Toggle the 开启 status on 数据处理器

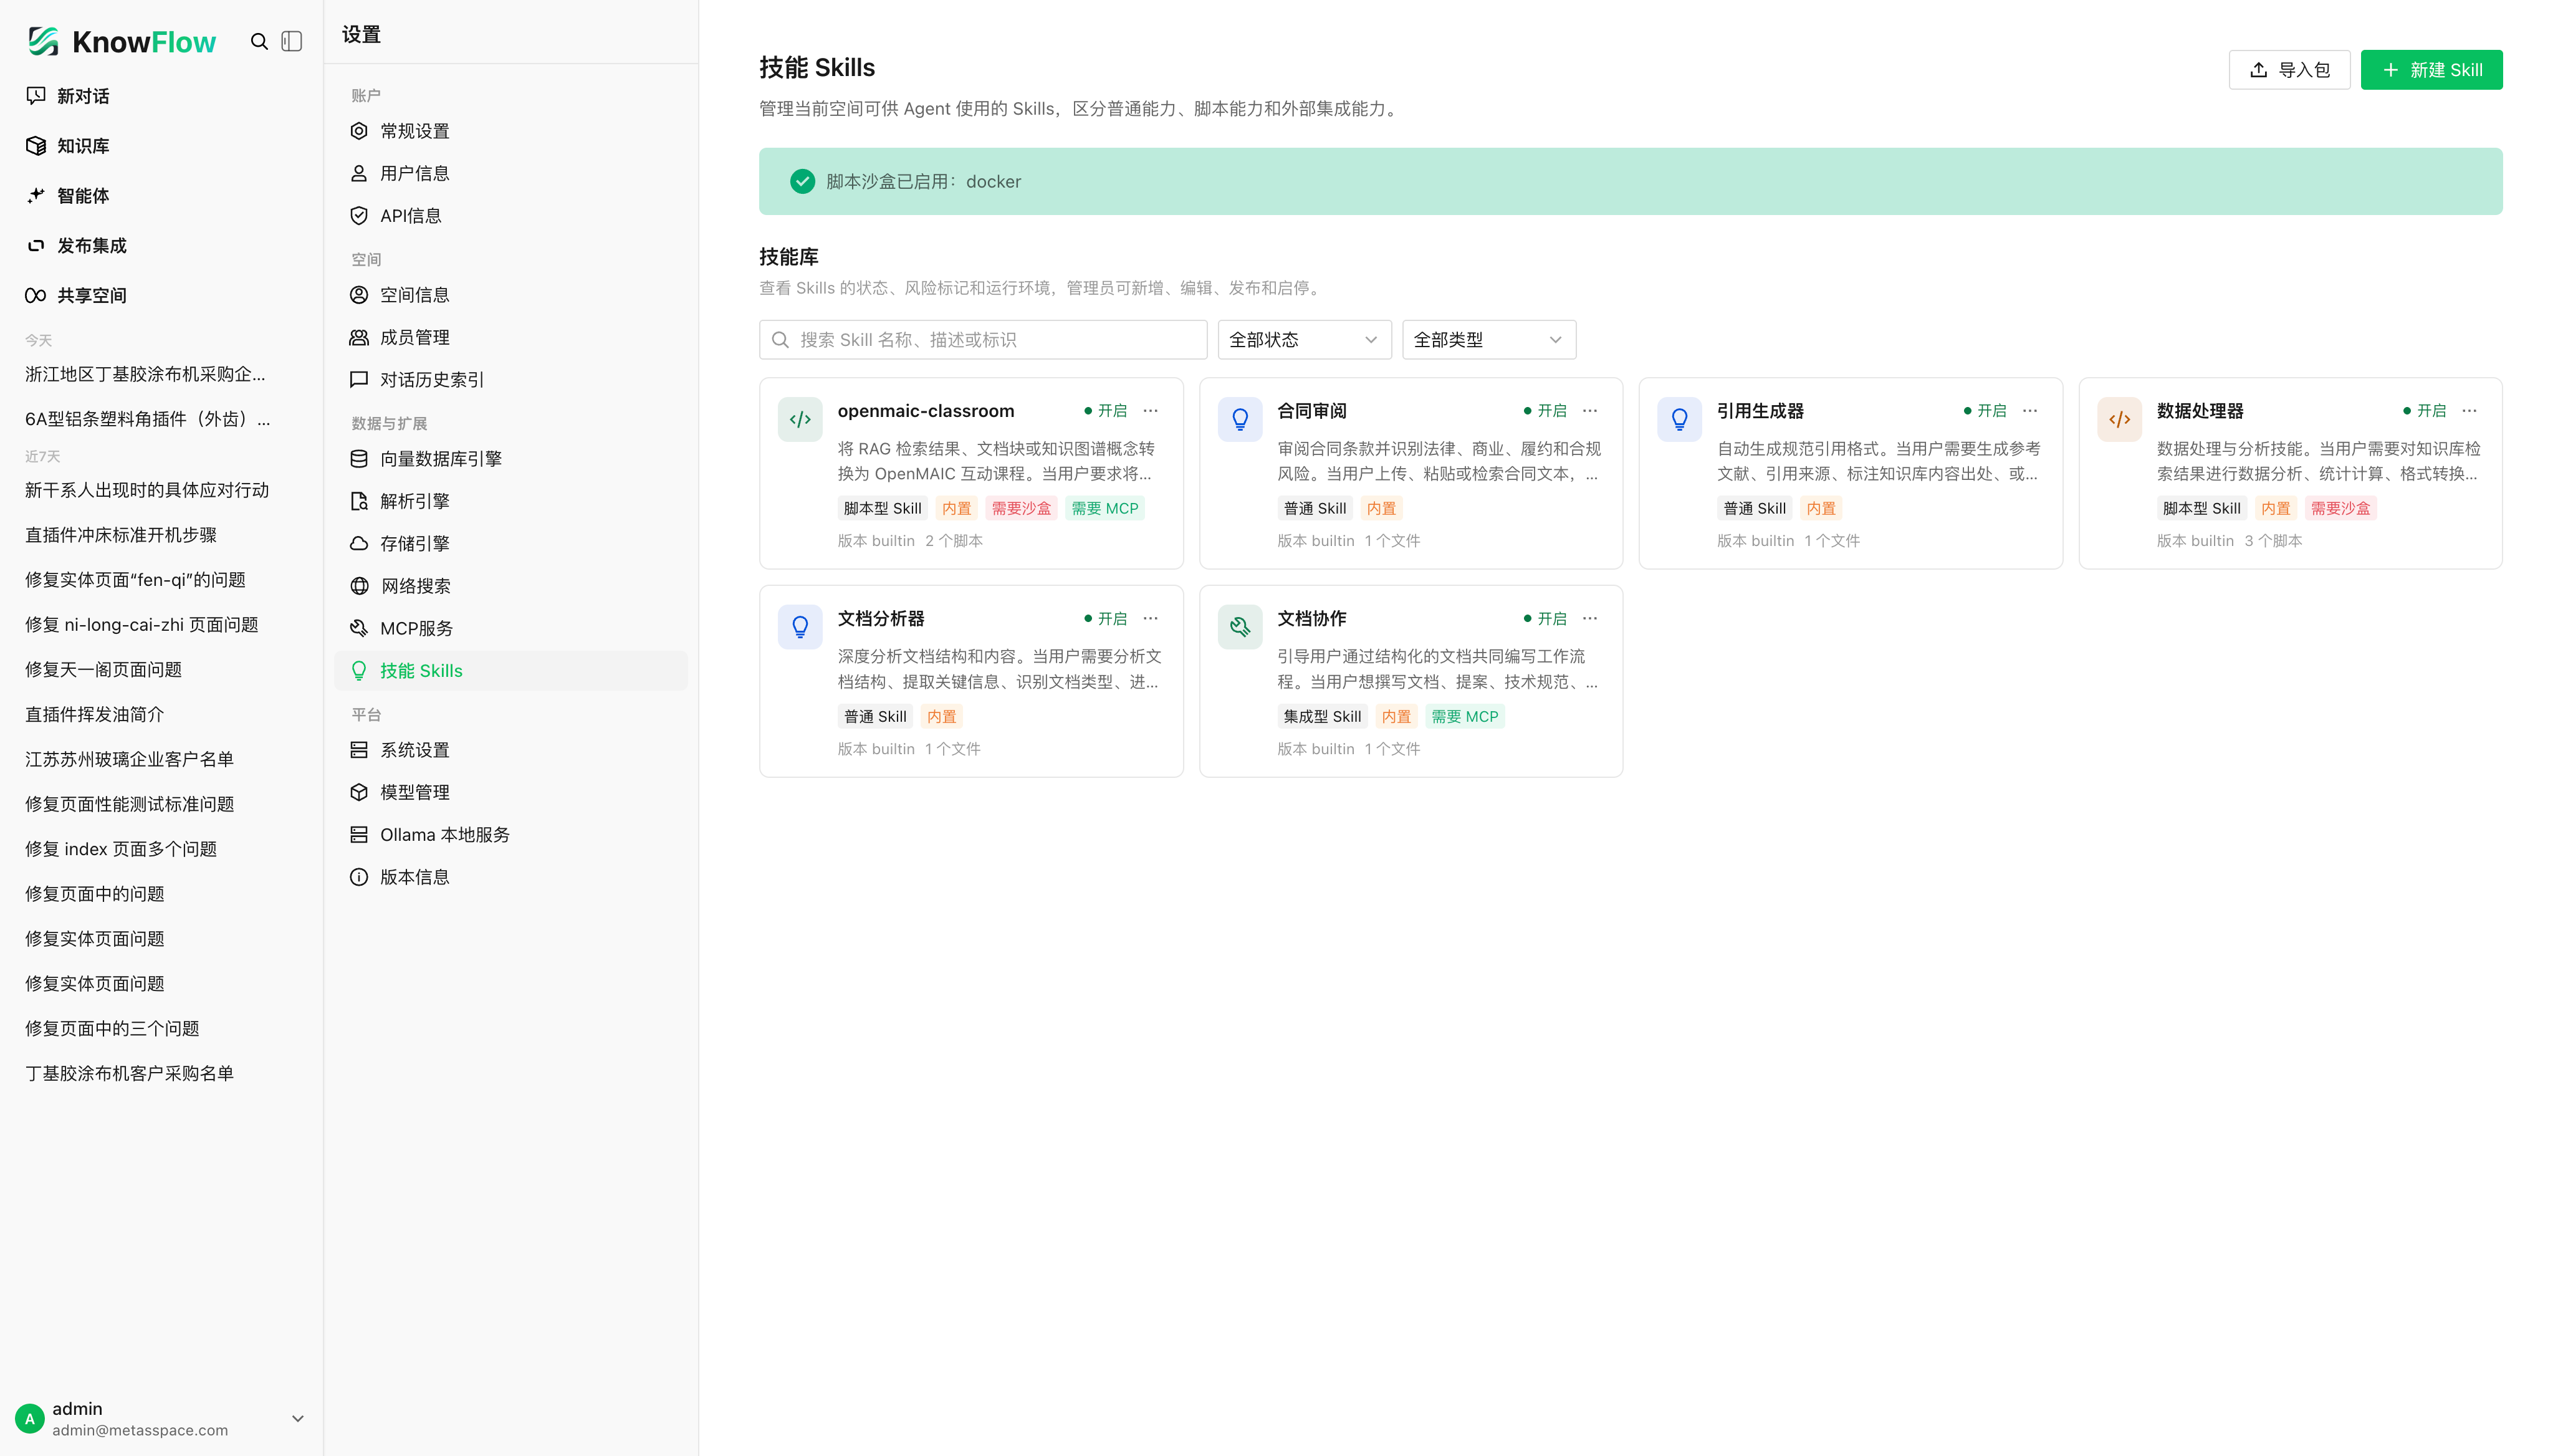2425,411
